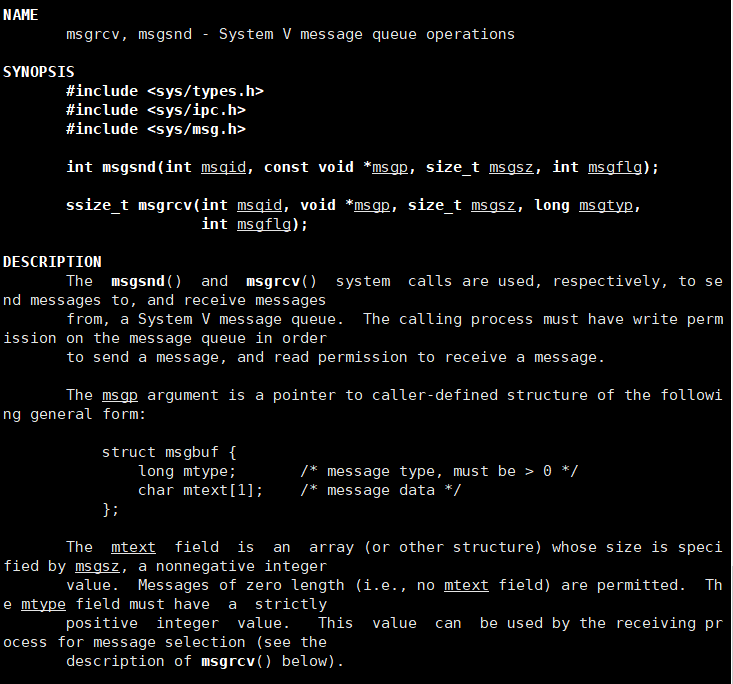The width and height of the screenshot is (733, 684).
Task: Click underlined mtype before 'field must have'
Action: pos(43,605)
